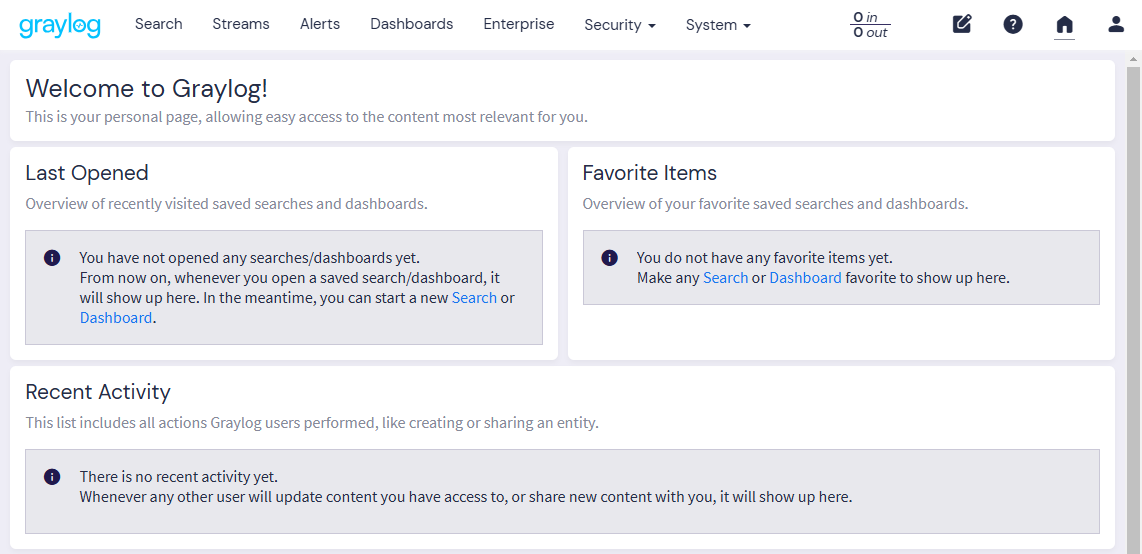Open Dashboards from the top navigation

tap(411, 24)
